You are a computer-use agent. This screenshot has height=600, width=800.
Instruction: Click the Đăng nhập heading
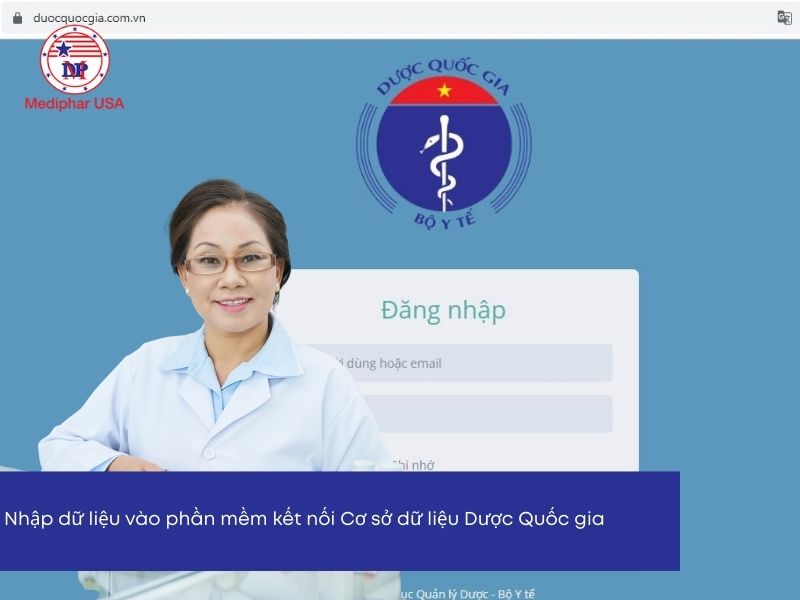443,310
